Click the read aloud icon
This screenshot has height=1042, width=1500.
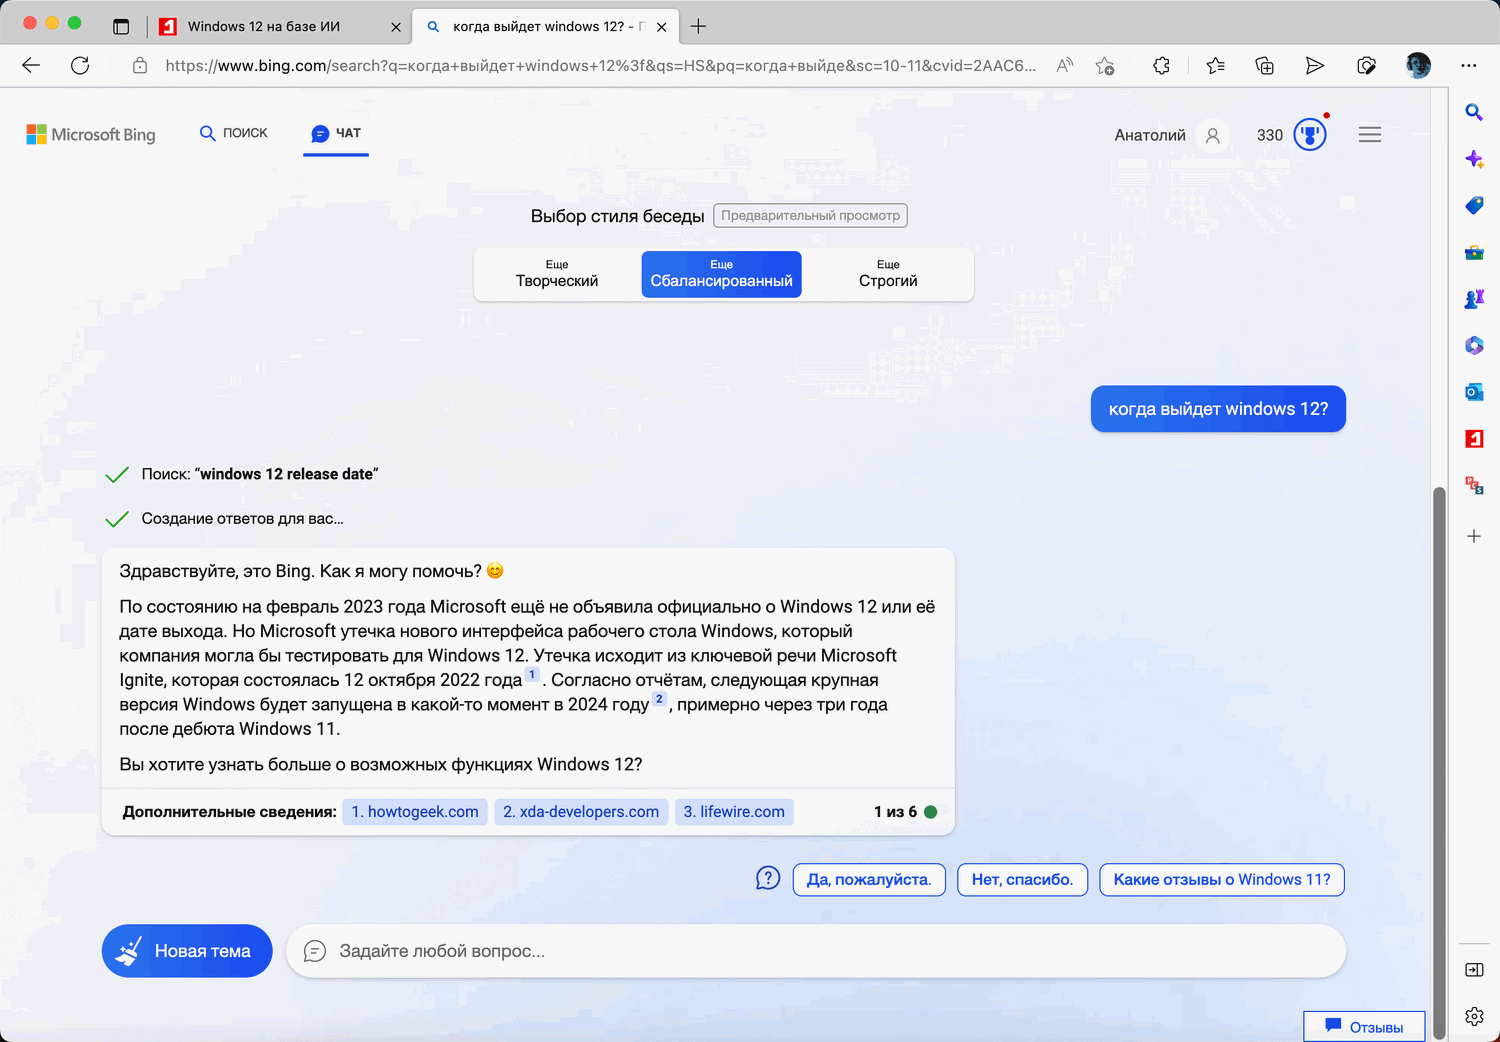click(x=1065, y=66)
